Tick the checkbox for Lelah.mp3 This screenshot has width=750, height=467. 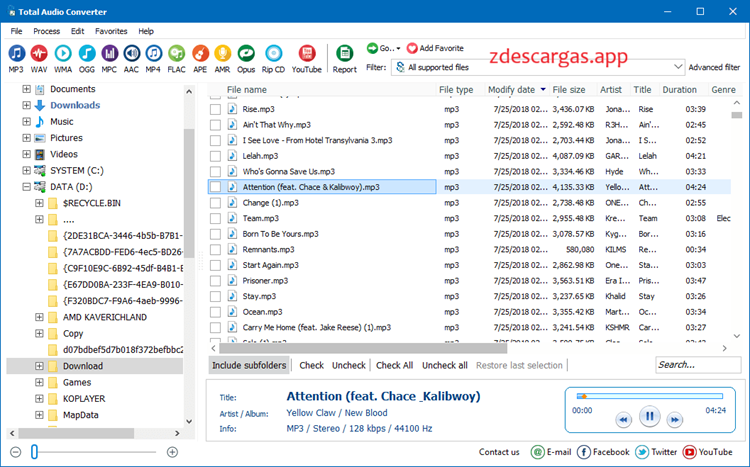click(215, 156)
